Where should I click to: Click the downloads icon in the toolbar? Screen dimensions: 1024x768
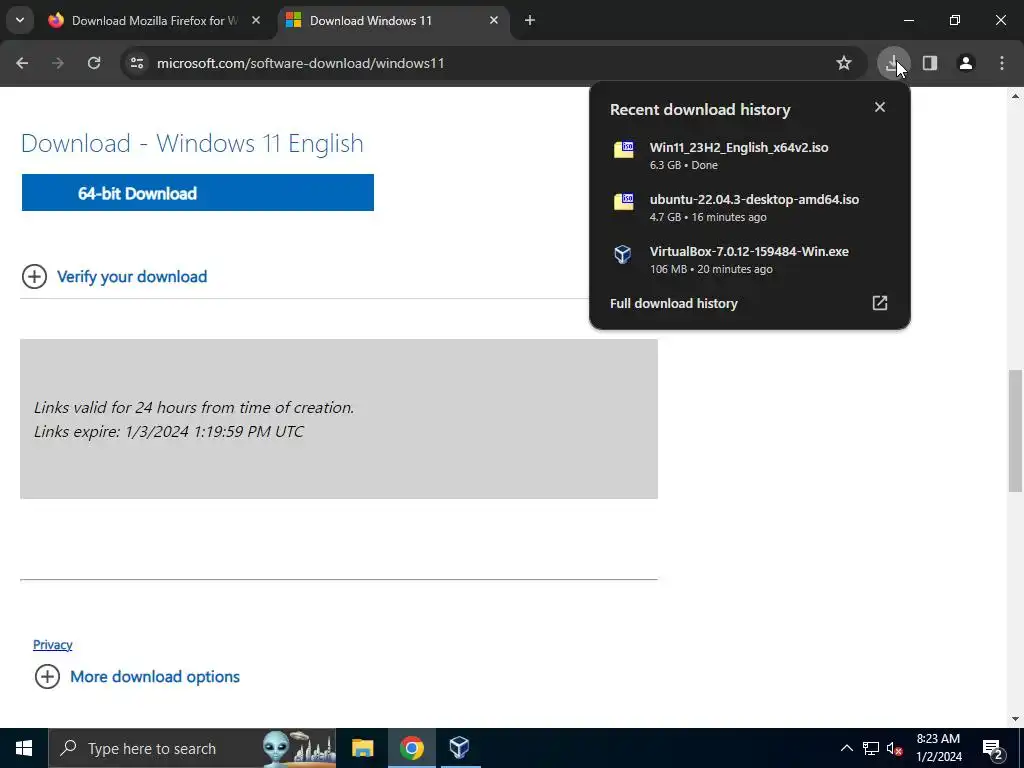pos(893,63)
